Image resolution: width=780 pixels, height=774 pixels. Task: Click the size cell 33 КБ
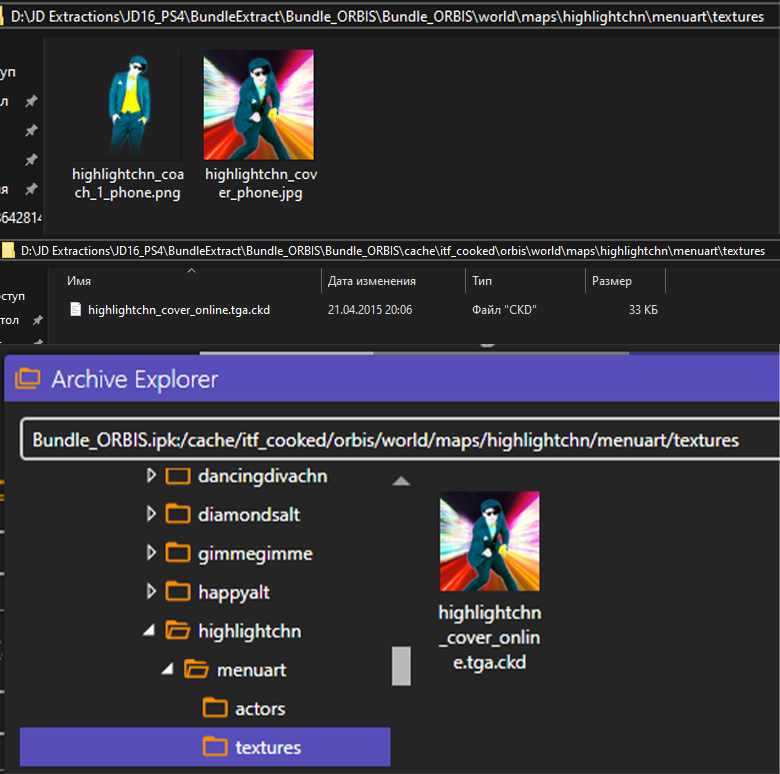point(643,310)
